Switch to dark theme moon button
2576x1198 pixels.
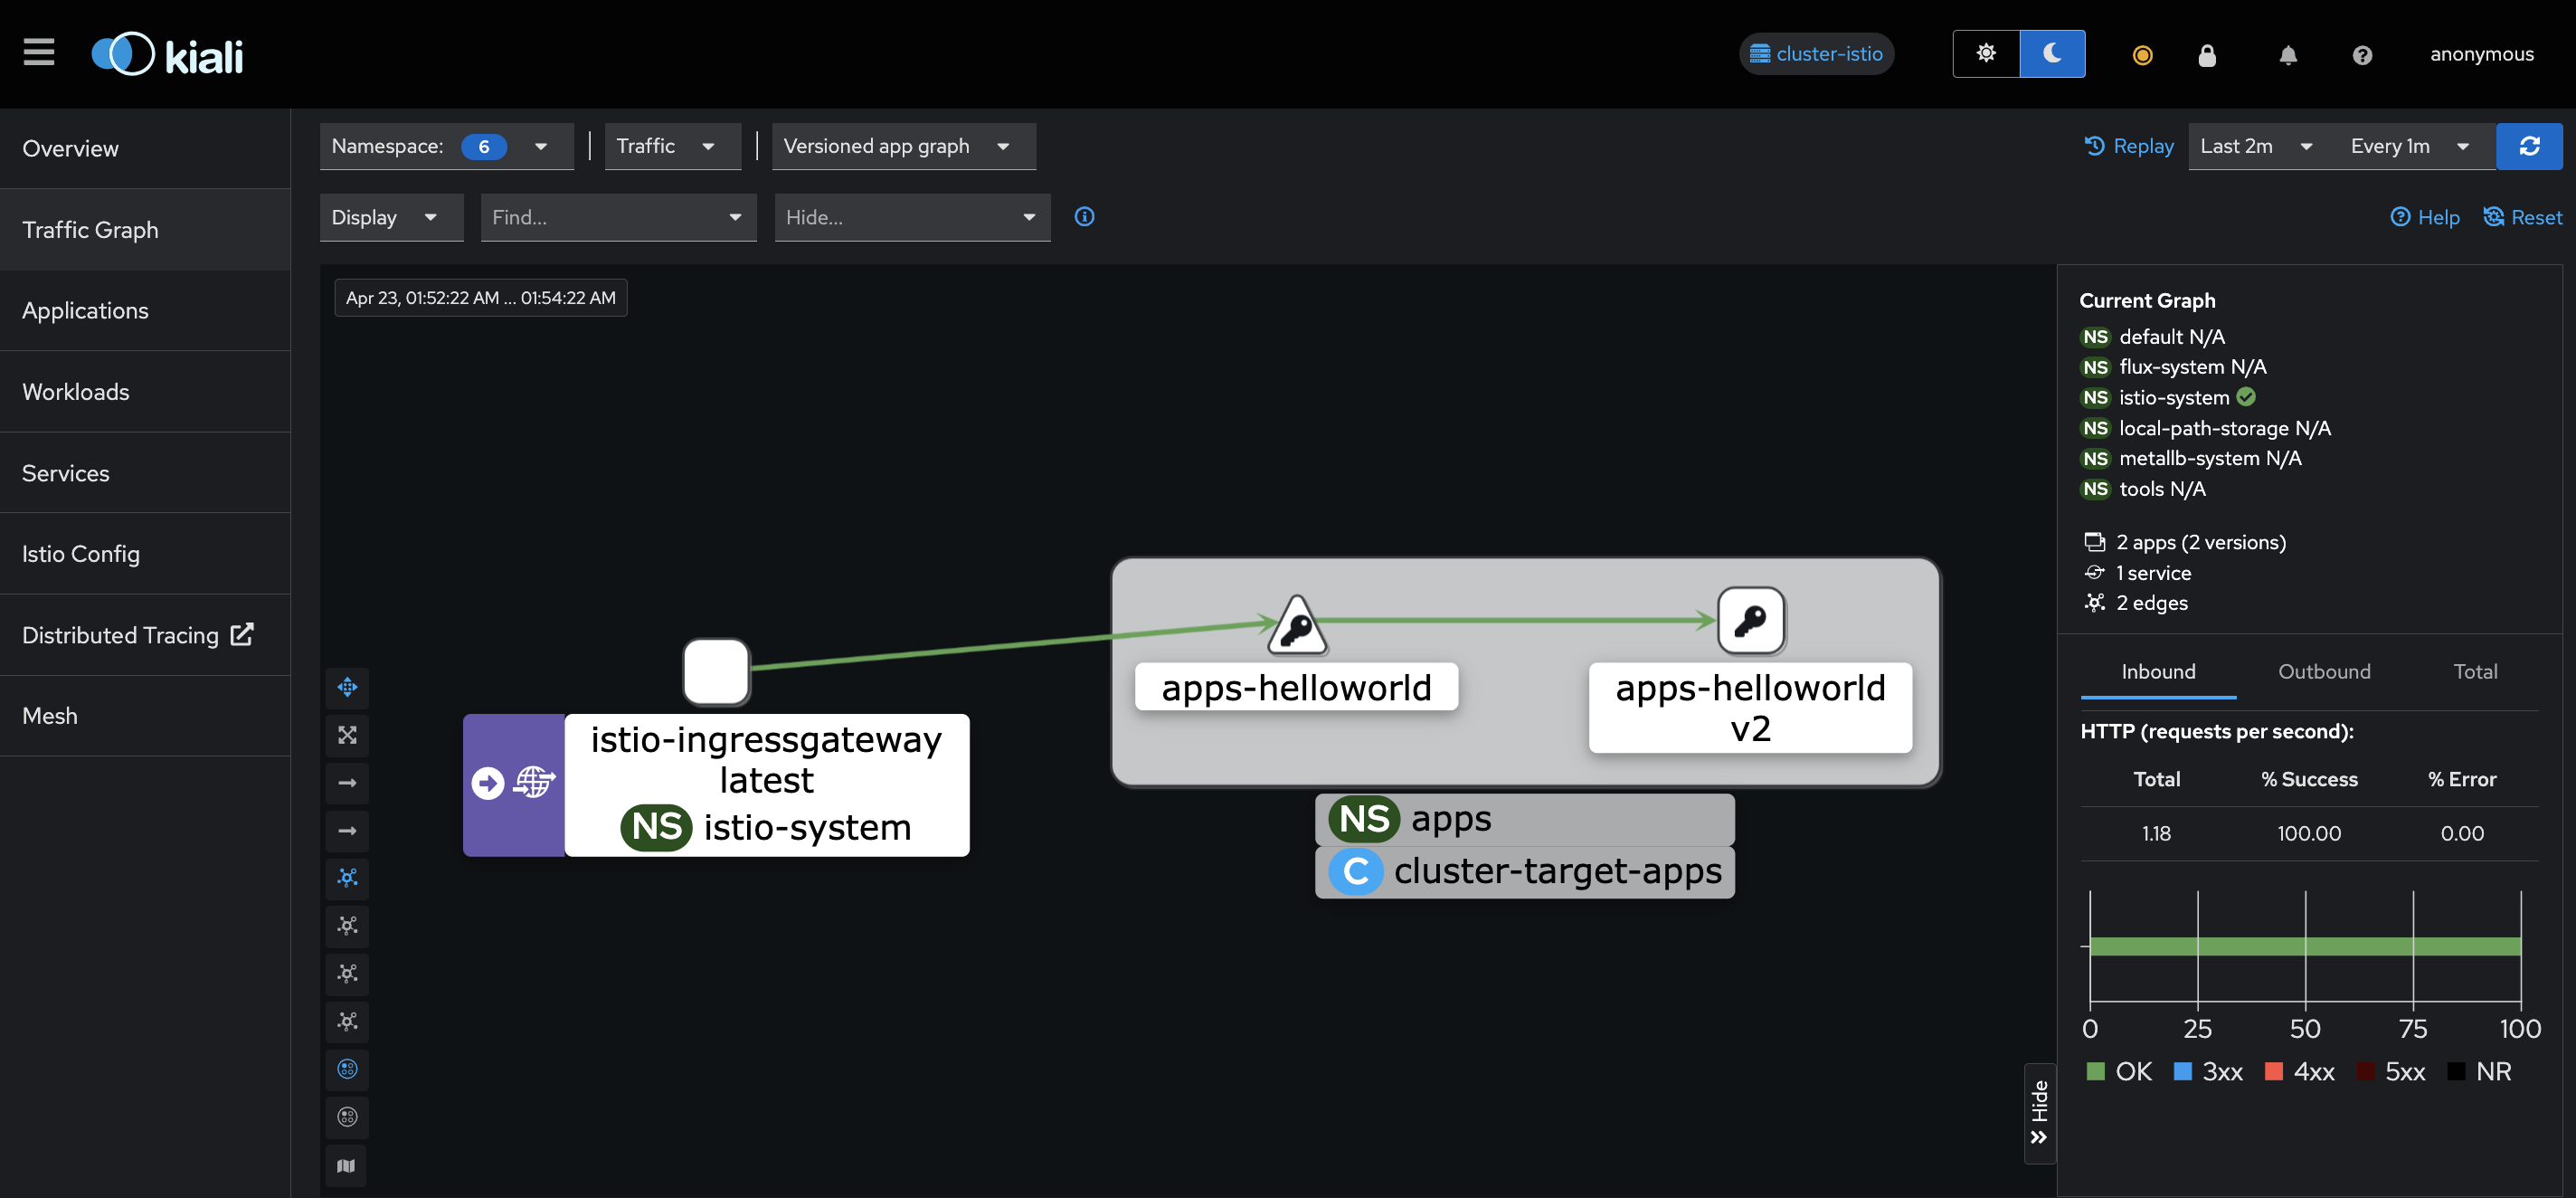[2051, 54]
